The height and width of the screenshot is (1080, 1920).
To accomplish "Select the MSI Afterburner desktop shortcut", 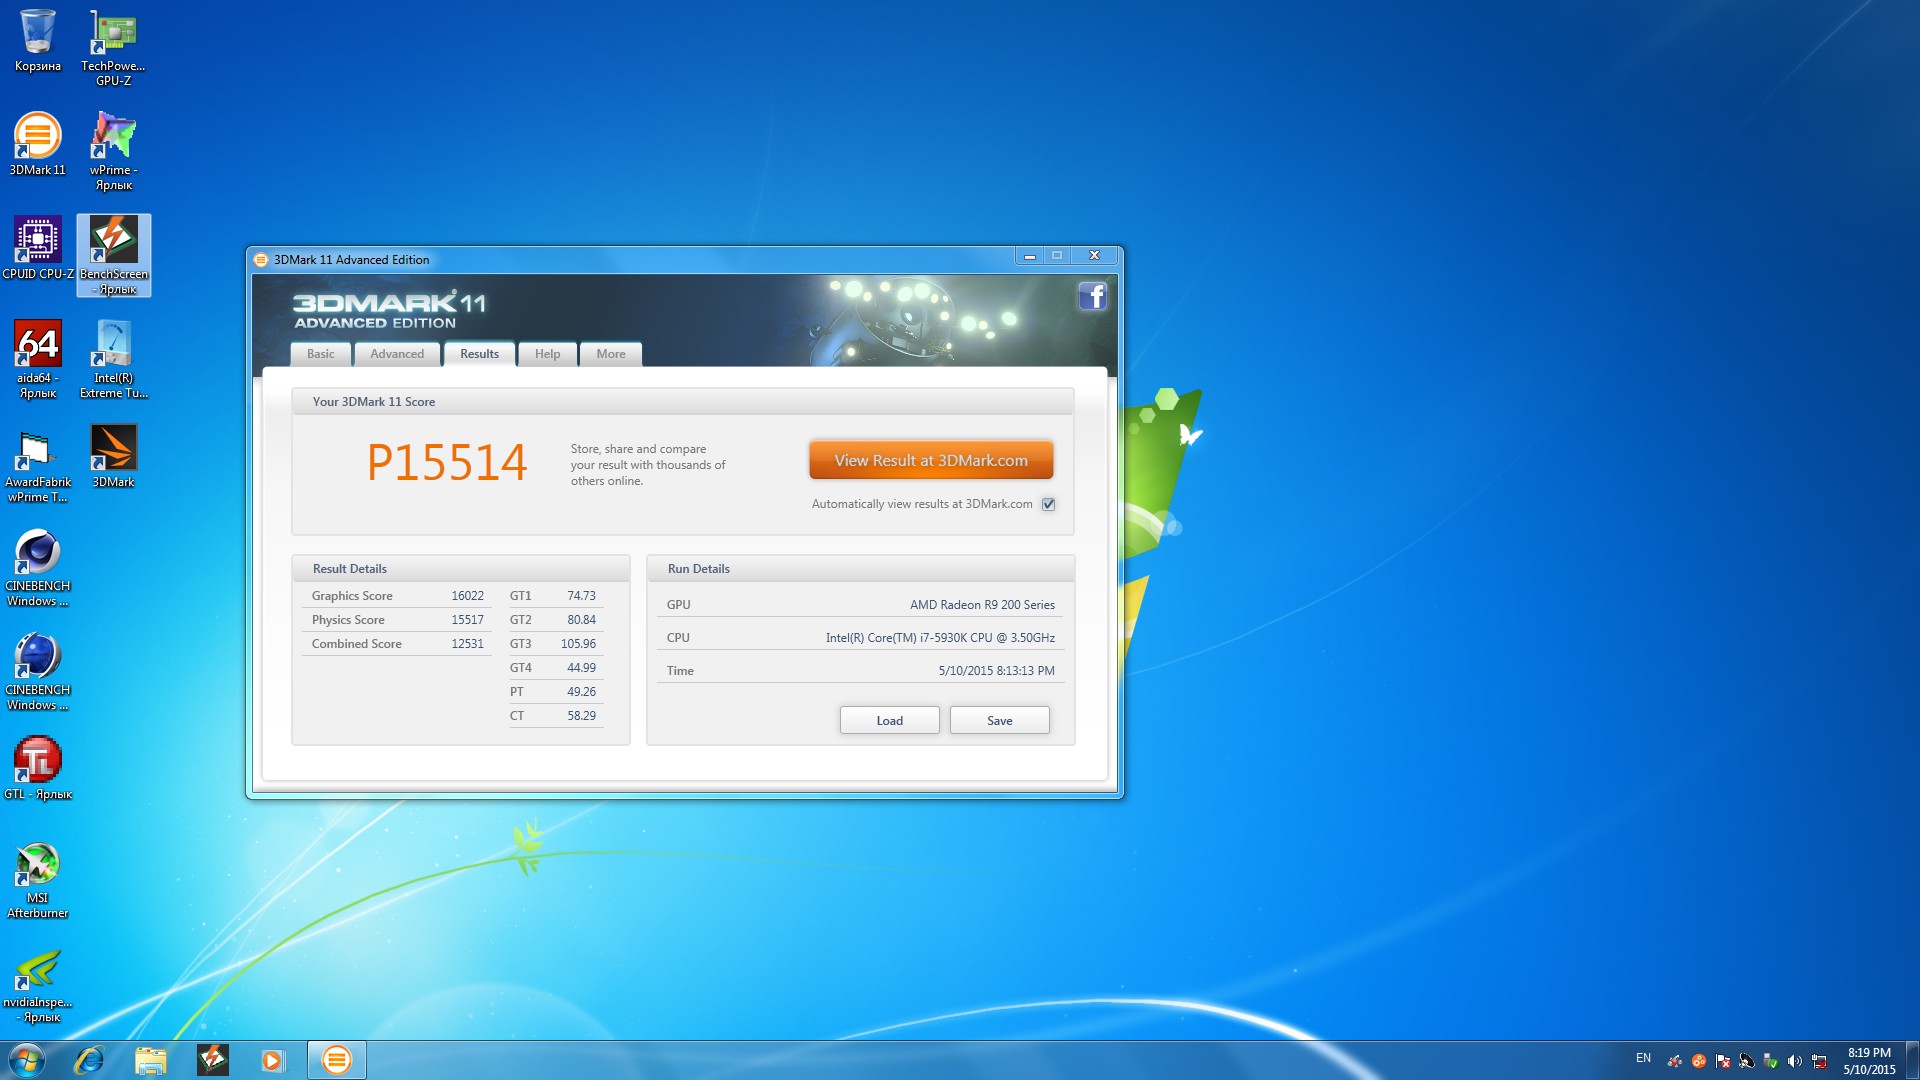I will pyautogui.click(x=38, y=879).
